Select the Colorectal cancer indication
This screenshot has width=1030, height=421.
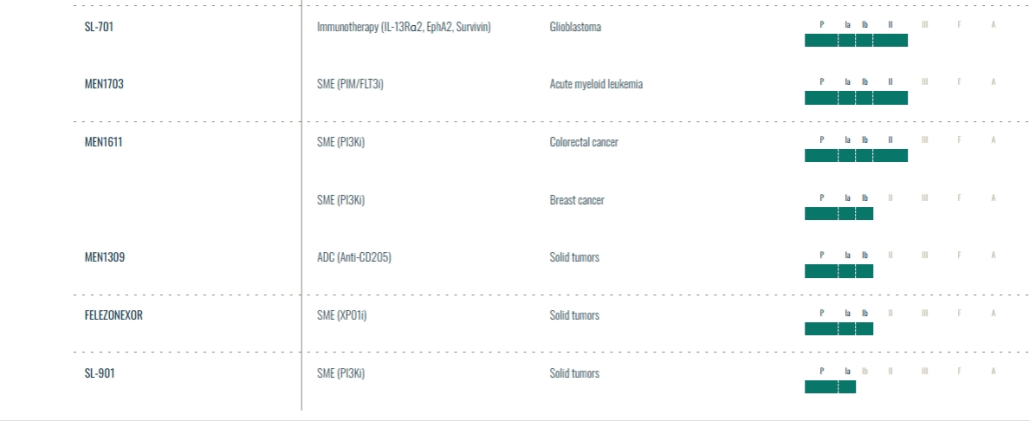click(584, 142)
